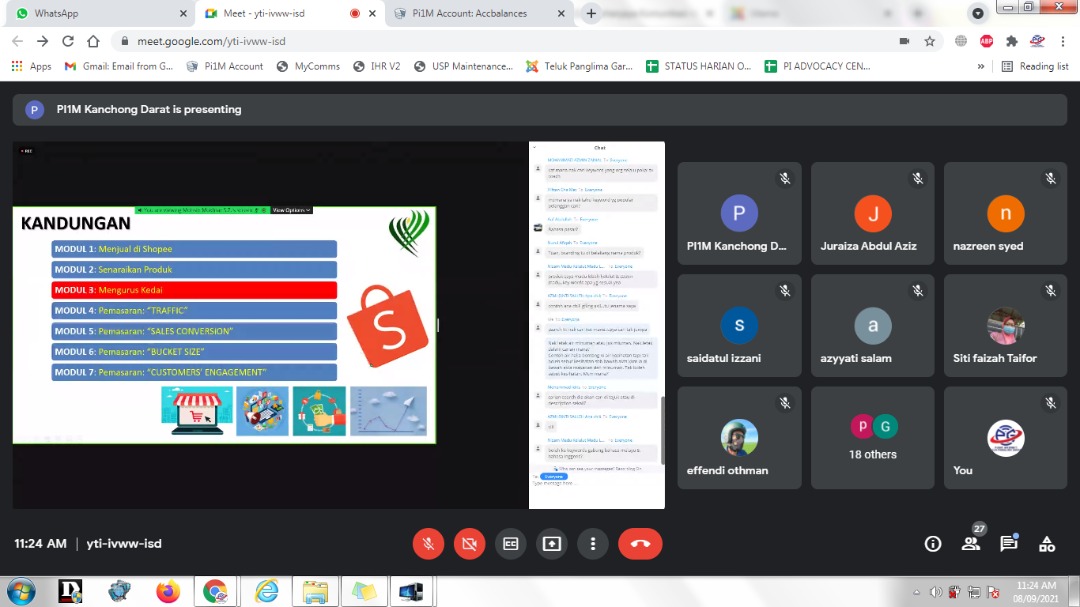Open PI ADVOCACY CEN bookmark
This screenshot has height=607, width=1080.
coord(818,66)
